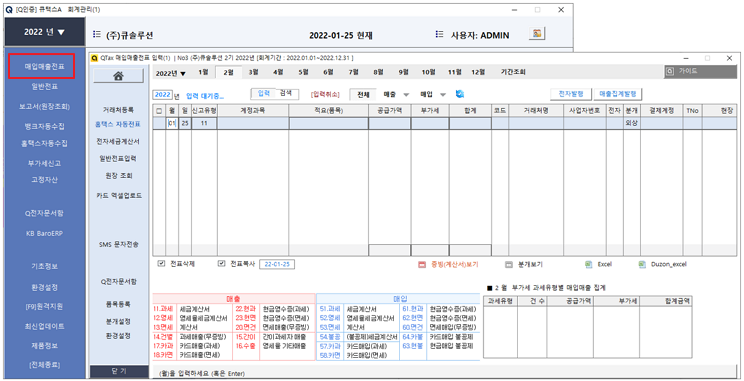Open 거래처등록 in the QTax side menu
Image resolution: width=744 pixels, height=381 pixels.
118,110
